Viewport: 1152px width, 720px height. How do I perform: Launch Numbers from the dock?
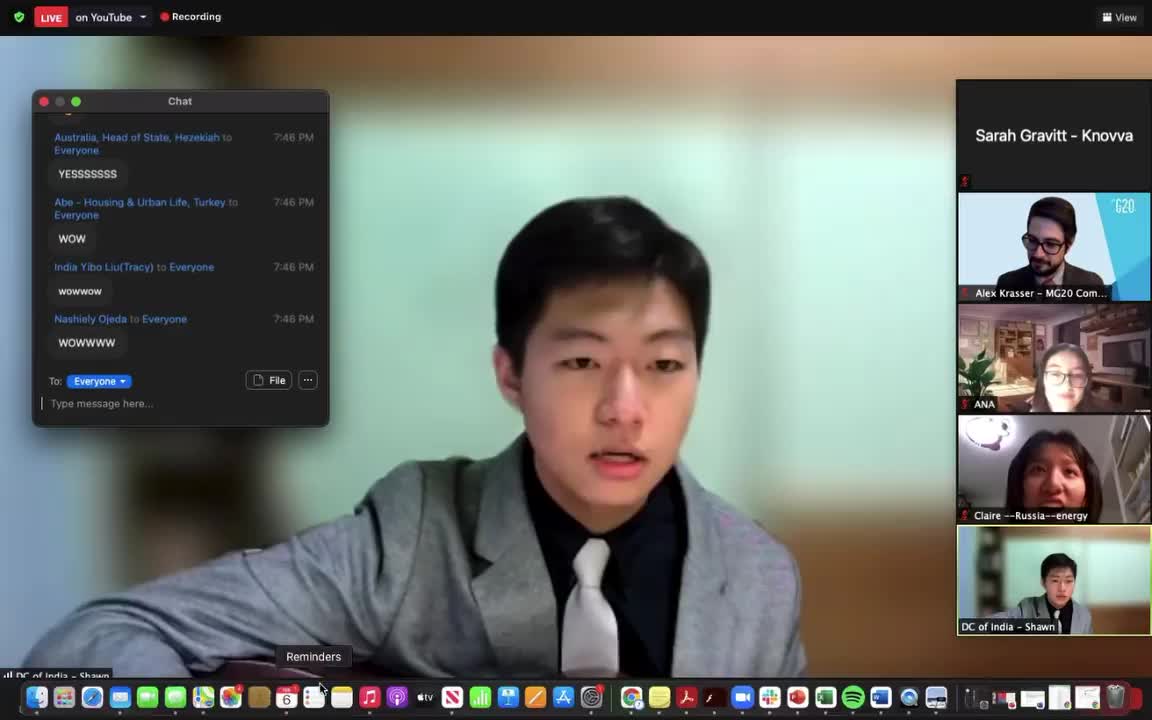[480, 697]
